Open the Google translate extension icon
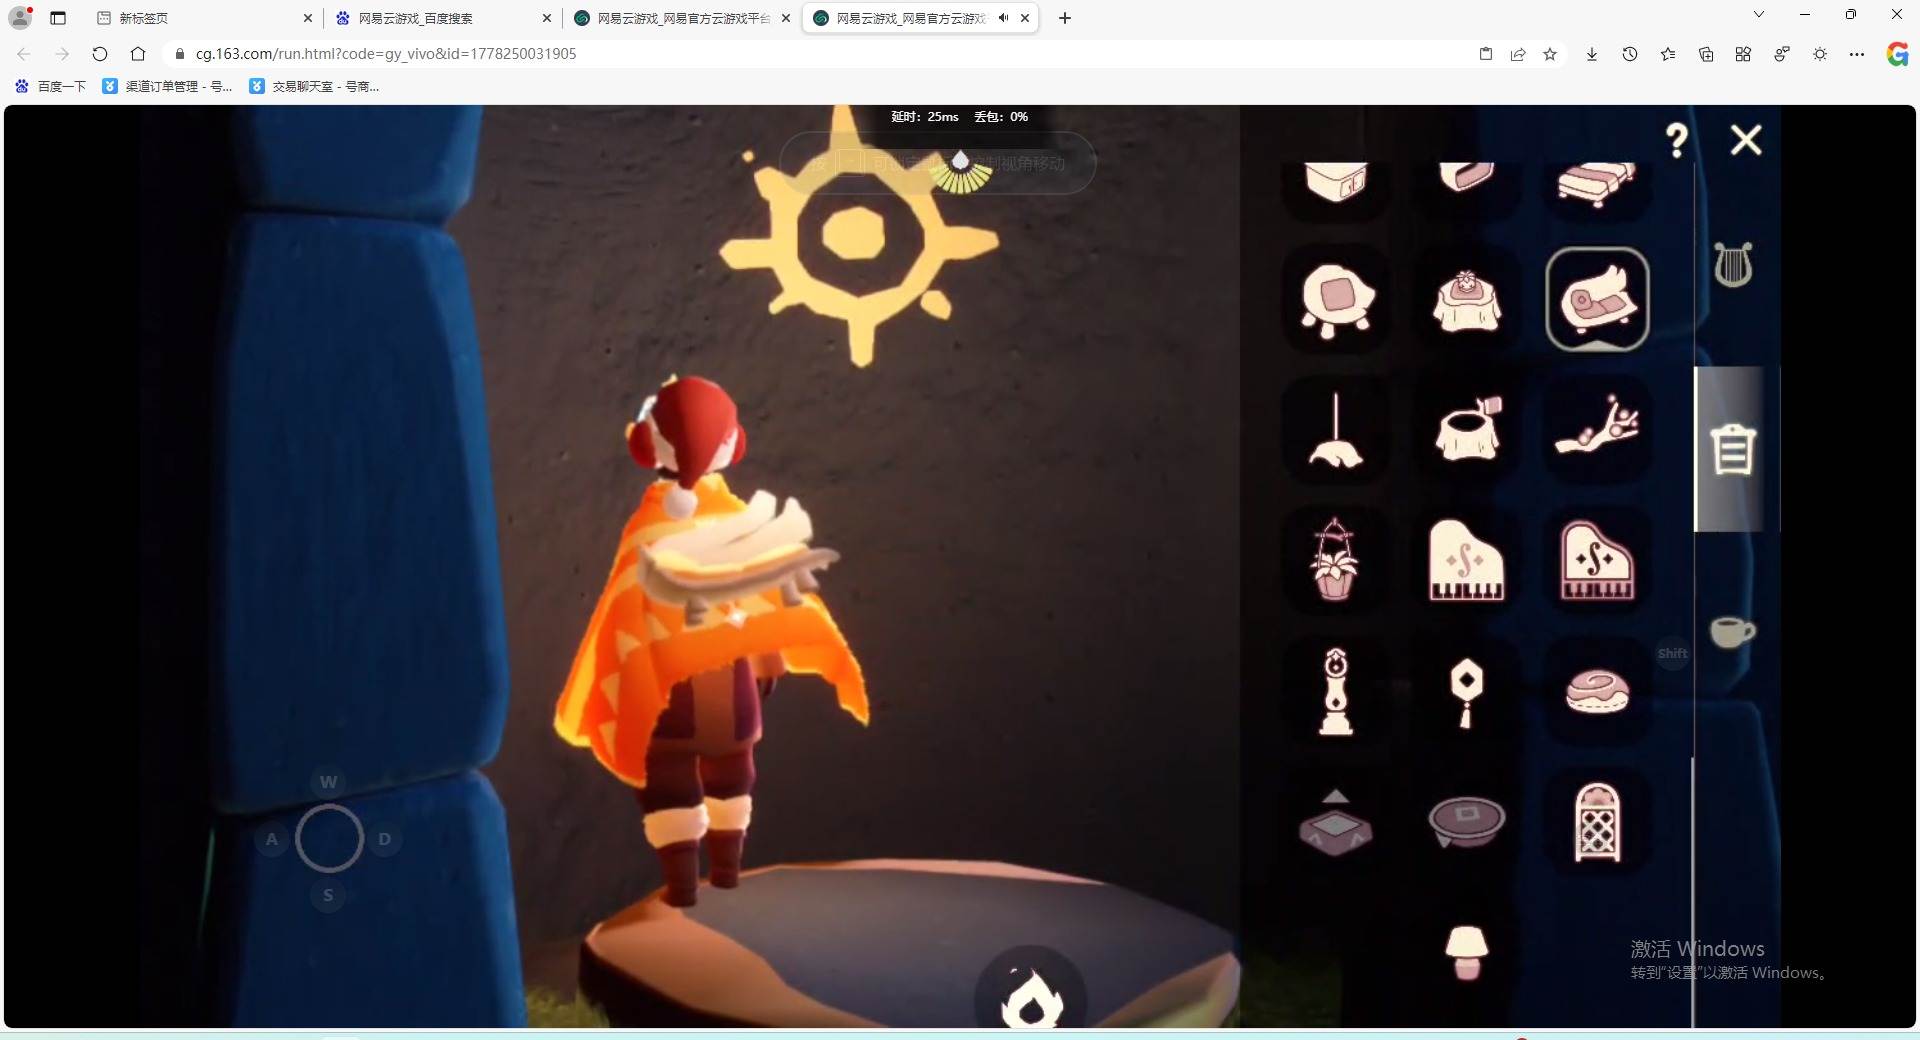The image size is (1920, 1040). point(1897,54)
